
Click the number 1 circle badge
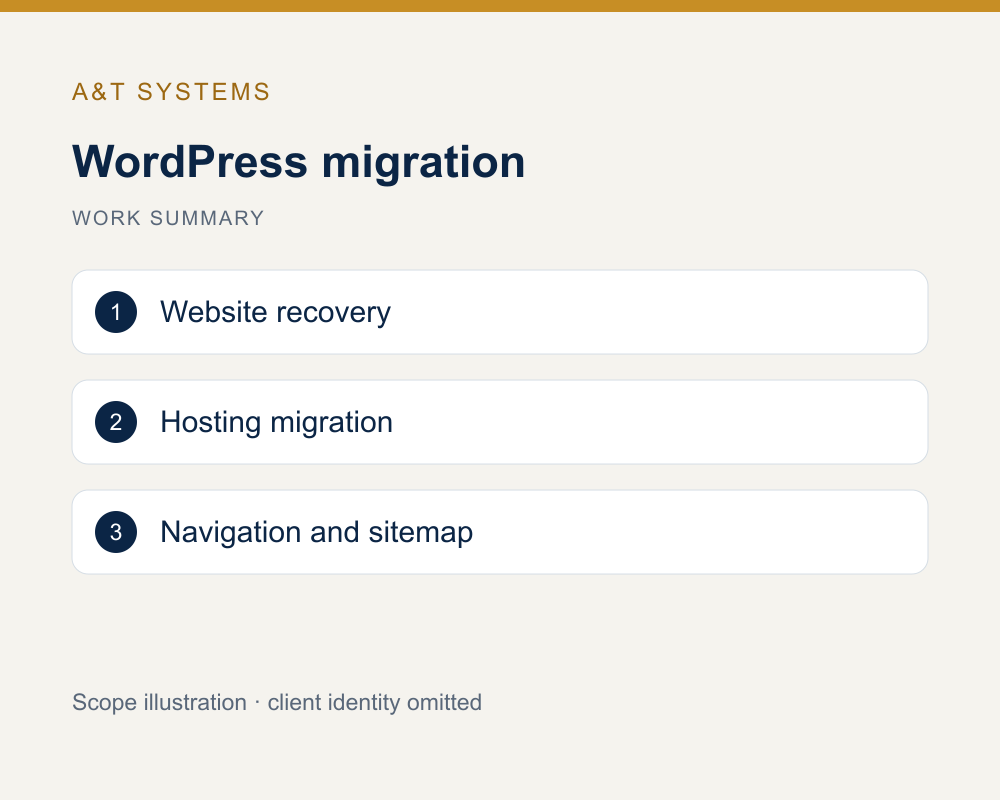[116, 312]
